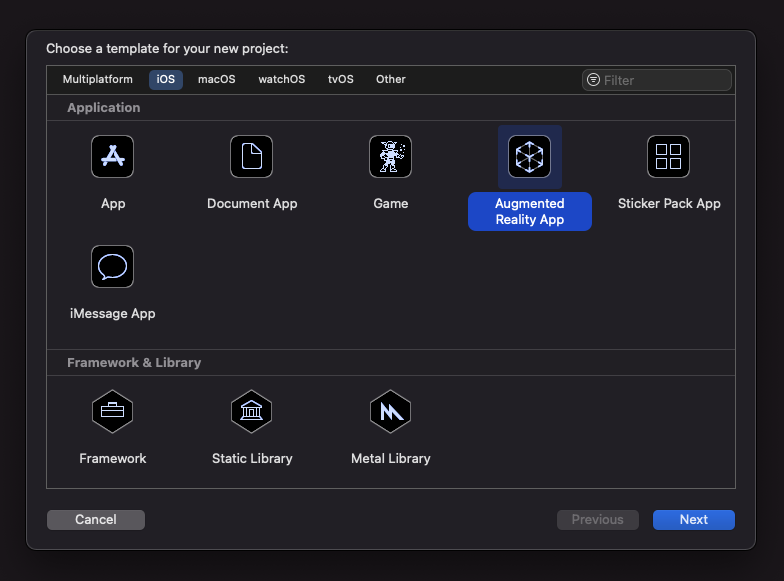Choose the Document App template icon
Screen dimensions: 784x581
tap(251, 157)
